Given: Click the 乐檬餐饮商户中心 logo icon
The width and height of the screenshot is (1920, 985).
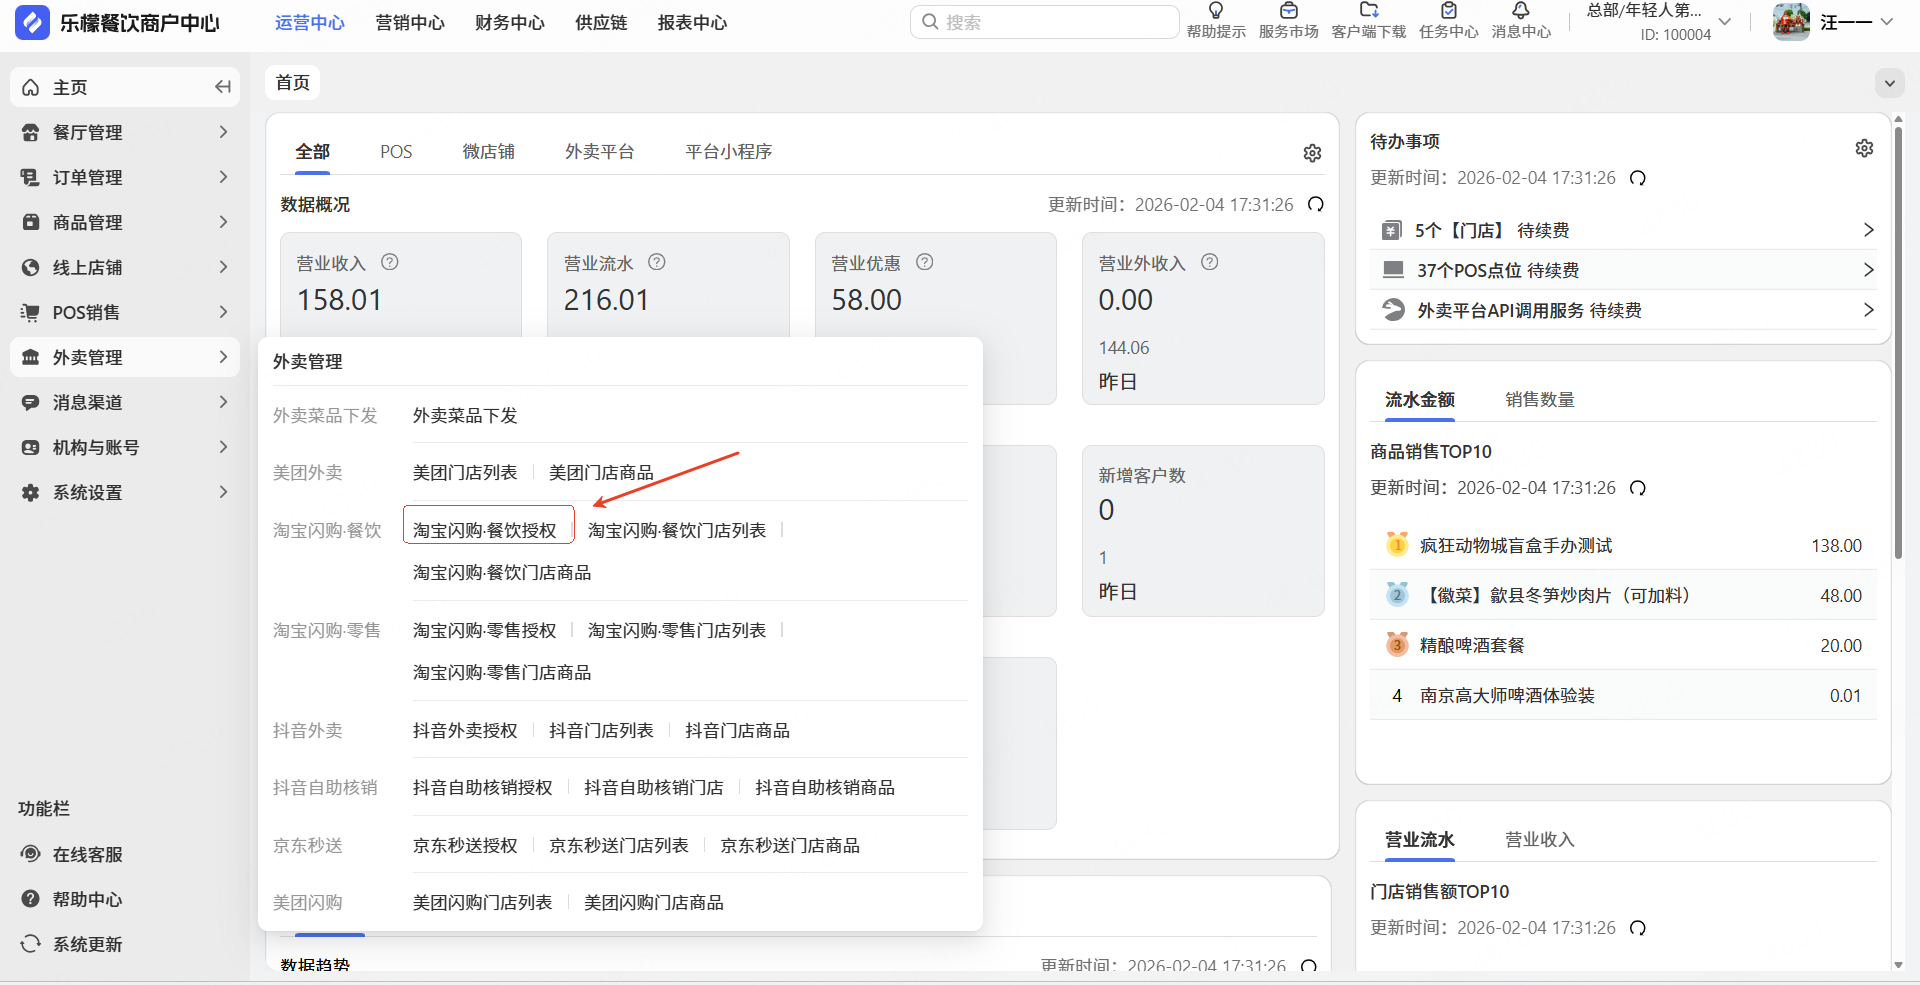Looking at the screenshot, I should [32, 22].
